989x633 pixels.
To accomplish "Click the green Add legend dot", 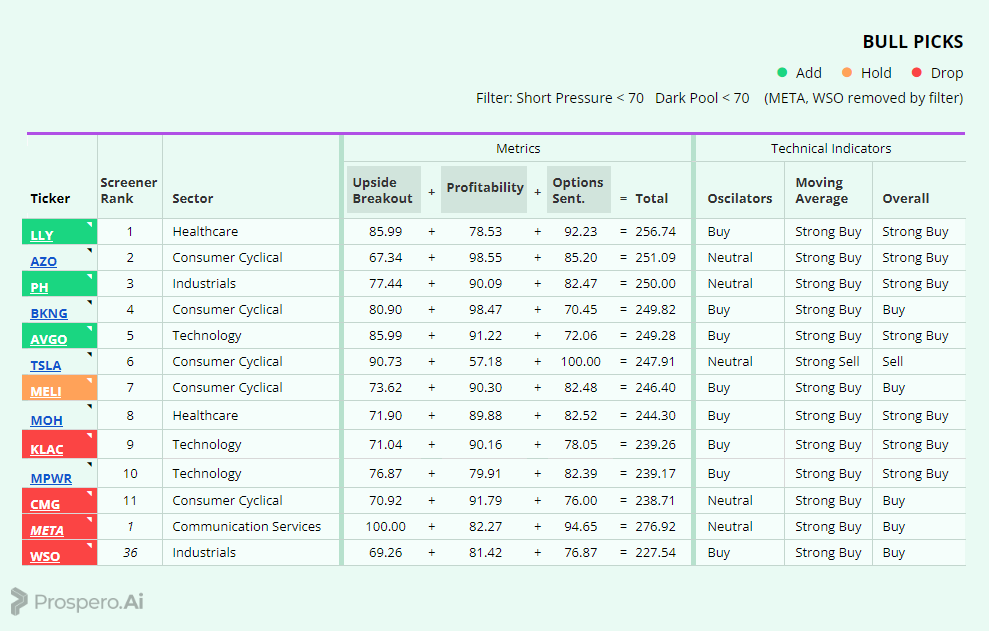I will point(782,73).
